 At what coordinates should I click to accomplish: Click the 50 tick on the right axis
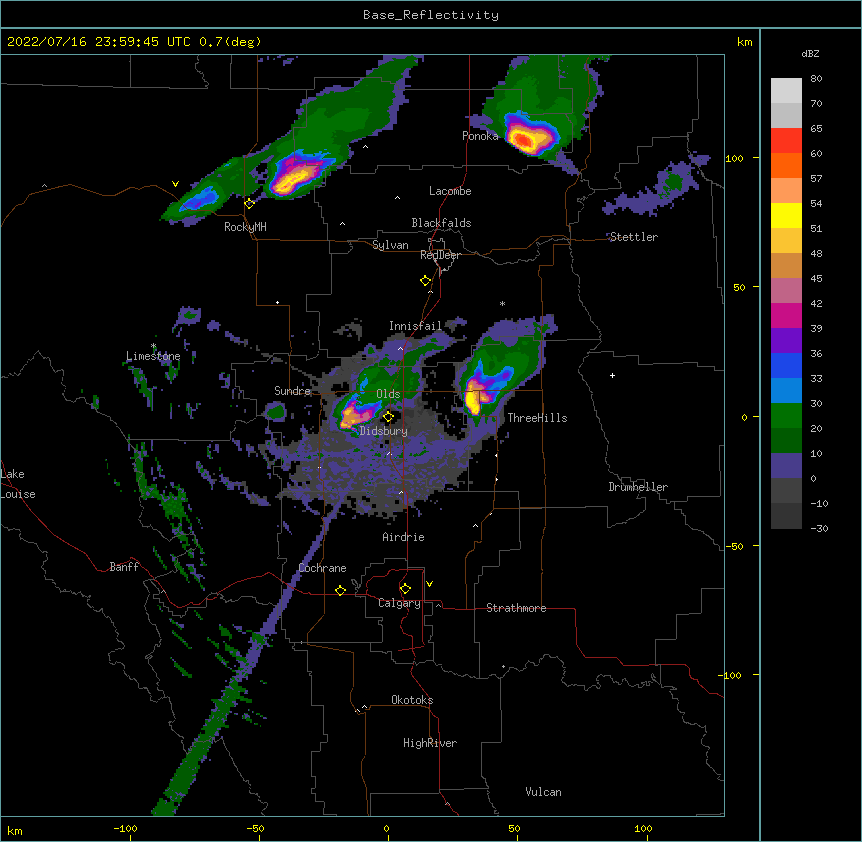739,287
